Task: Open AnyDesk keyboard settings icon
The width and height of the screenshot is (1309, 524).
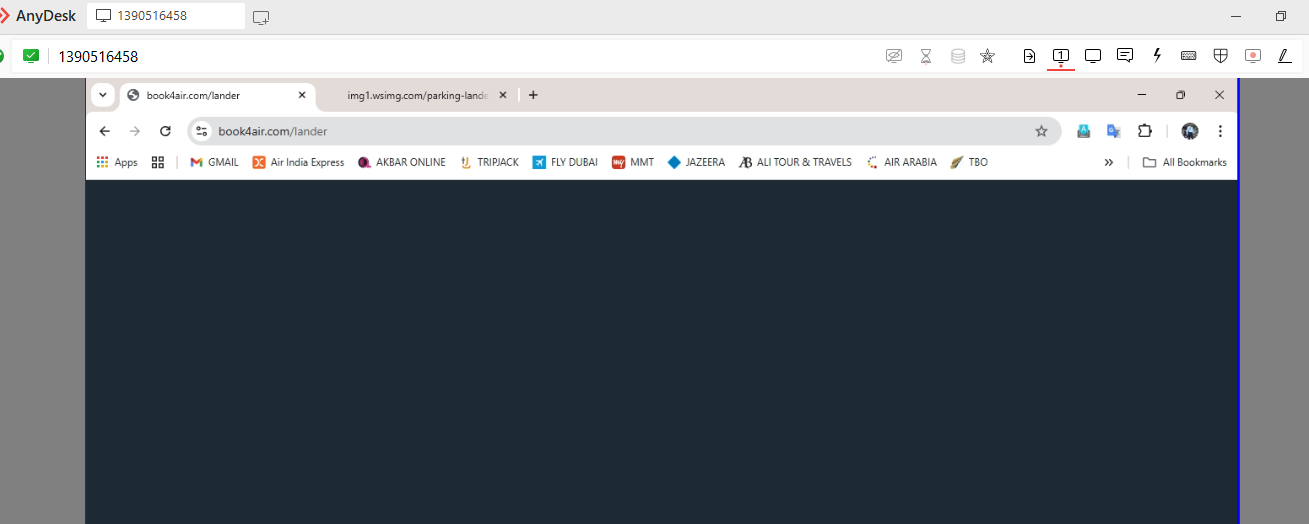Action: pos(1188,56)
